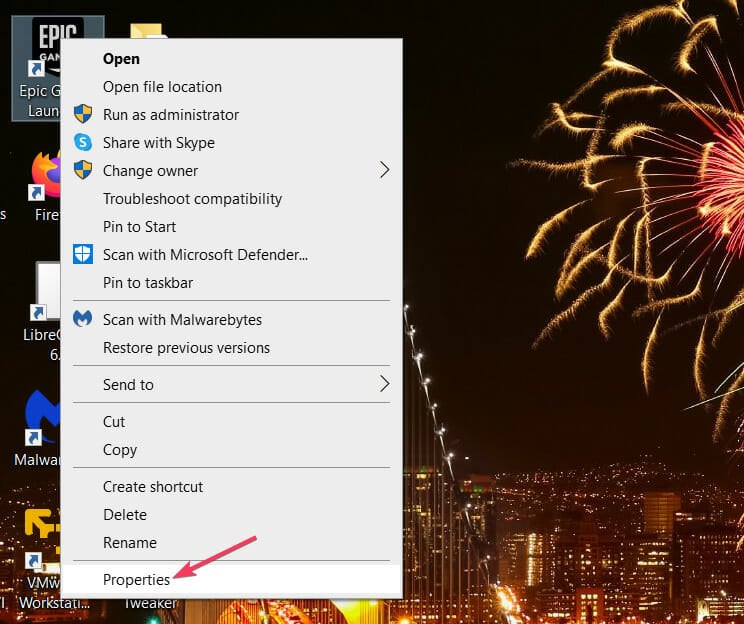Select the Malwarebytes desktop shortcut
The width and height of the screenshot is (744, 624).
click(x=38, y=427)
